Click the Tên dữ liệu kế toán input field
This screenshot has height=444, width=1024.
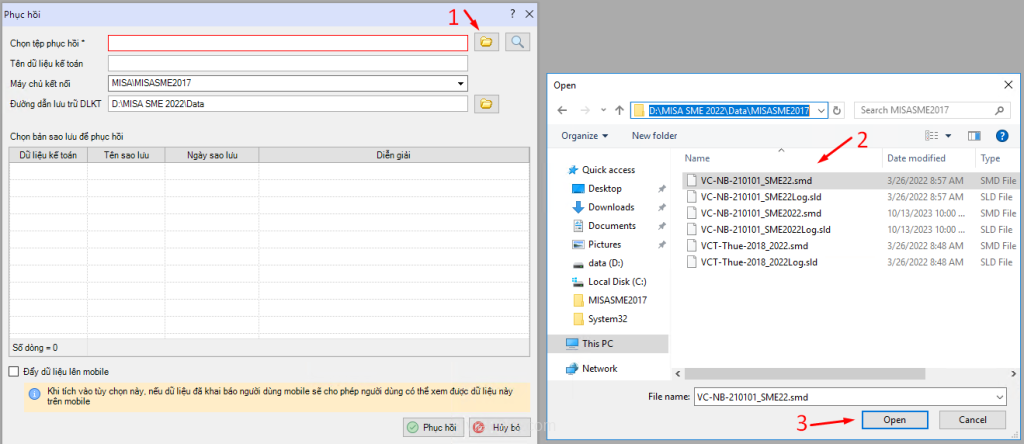287,63
